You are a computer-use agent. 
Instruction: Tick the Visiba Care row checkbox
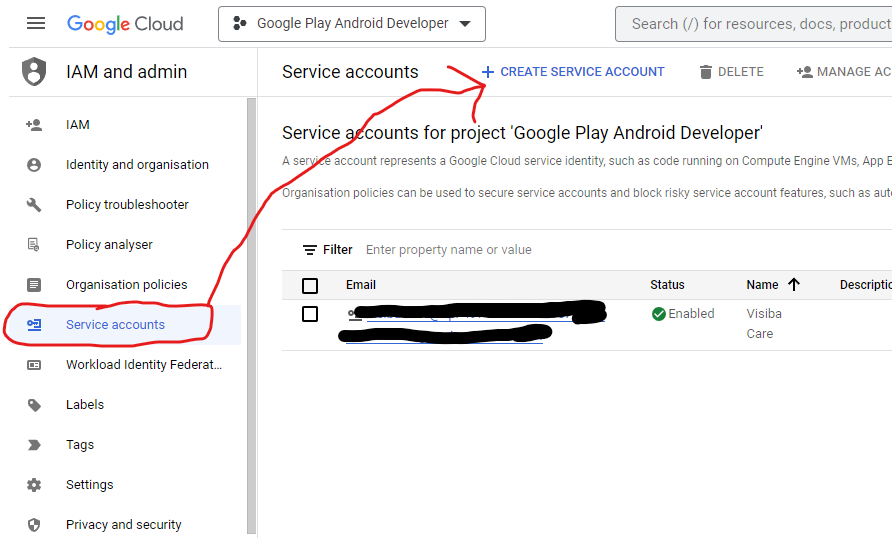pos(310,314)
